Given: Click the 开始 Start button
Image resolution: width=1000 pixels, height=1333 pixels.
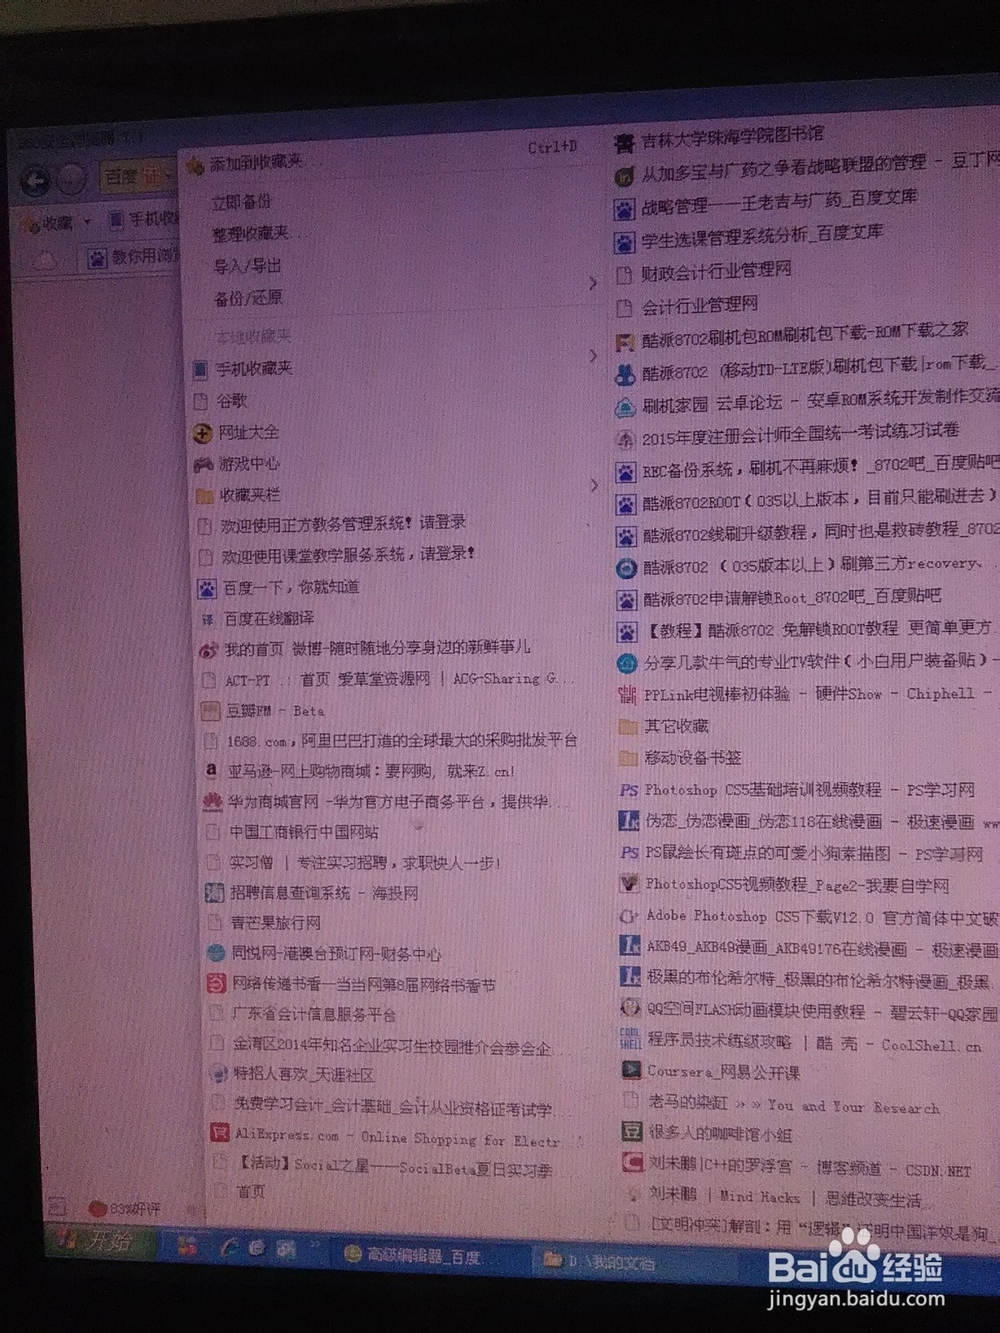Looking at the screenshot, I should click(x=97, y=1241).
